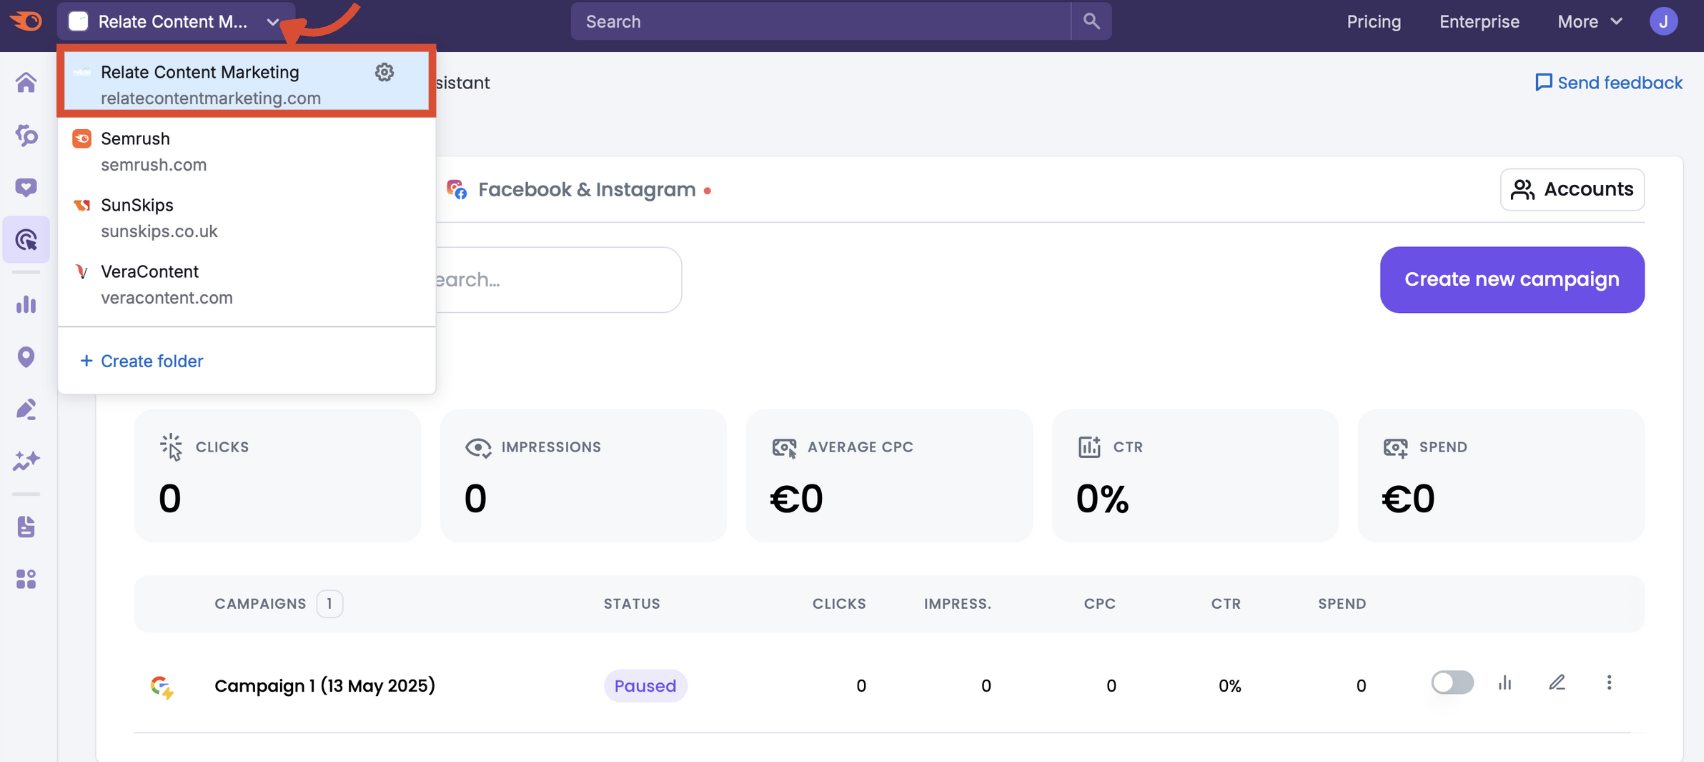The image size is (1704, 762).
Task: Click the campaign search input field
Action: point(558,280)
